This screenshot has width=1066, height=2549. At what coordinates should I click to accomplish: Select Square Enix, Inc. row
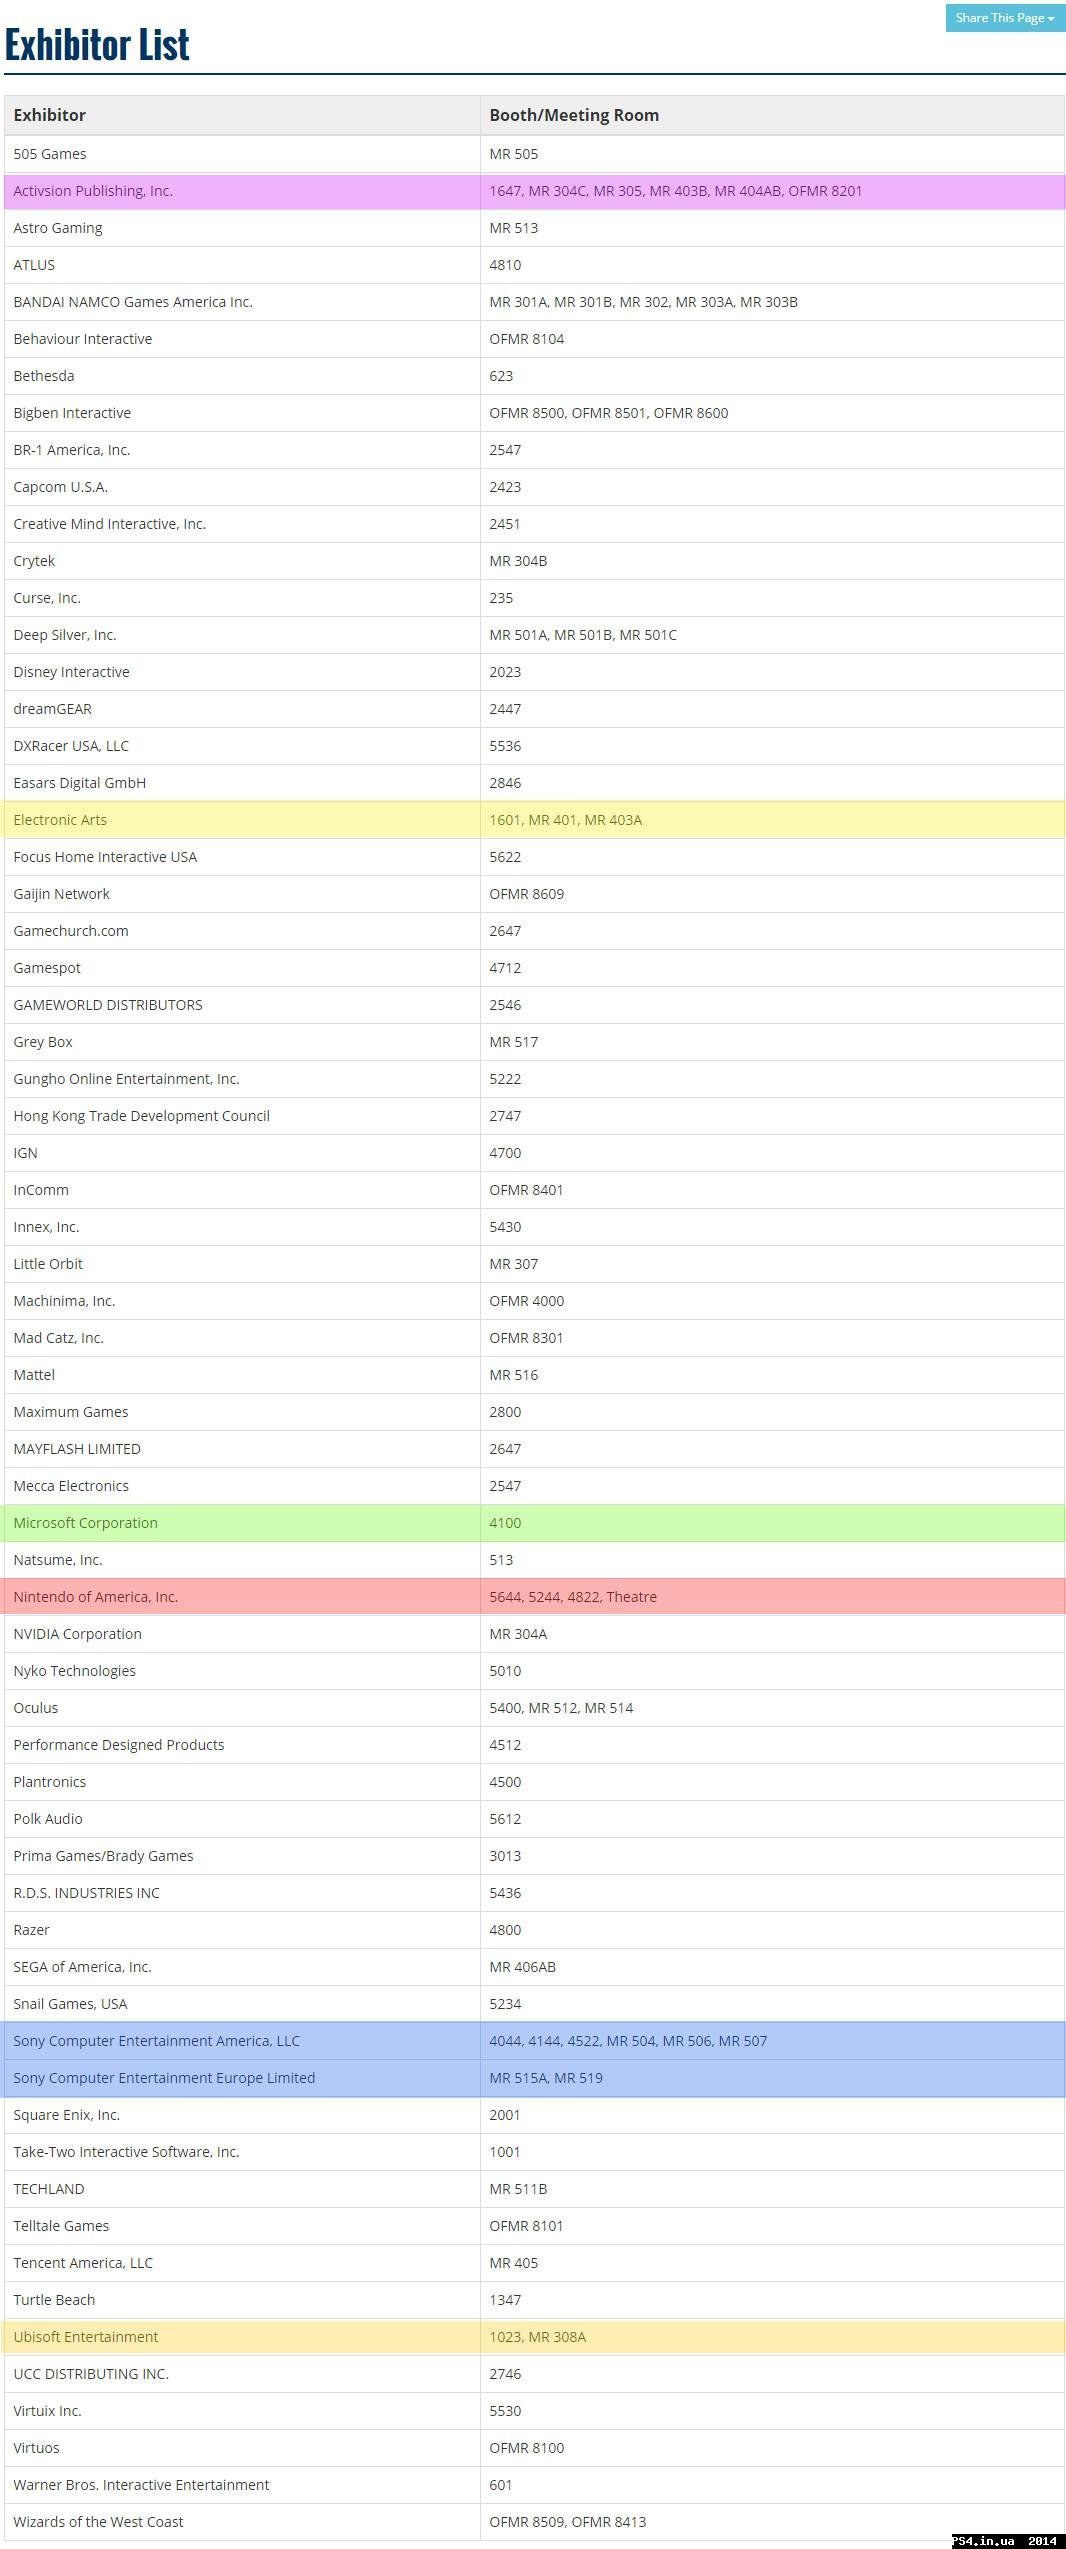coord(67,2115)
